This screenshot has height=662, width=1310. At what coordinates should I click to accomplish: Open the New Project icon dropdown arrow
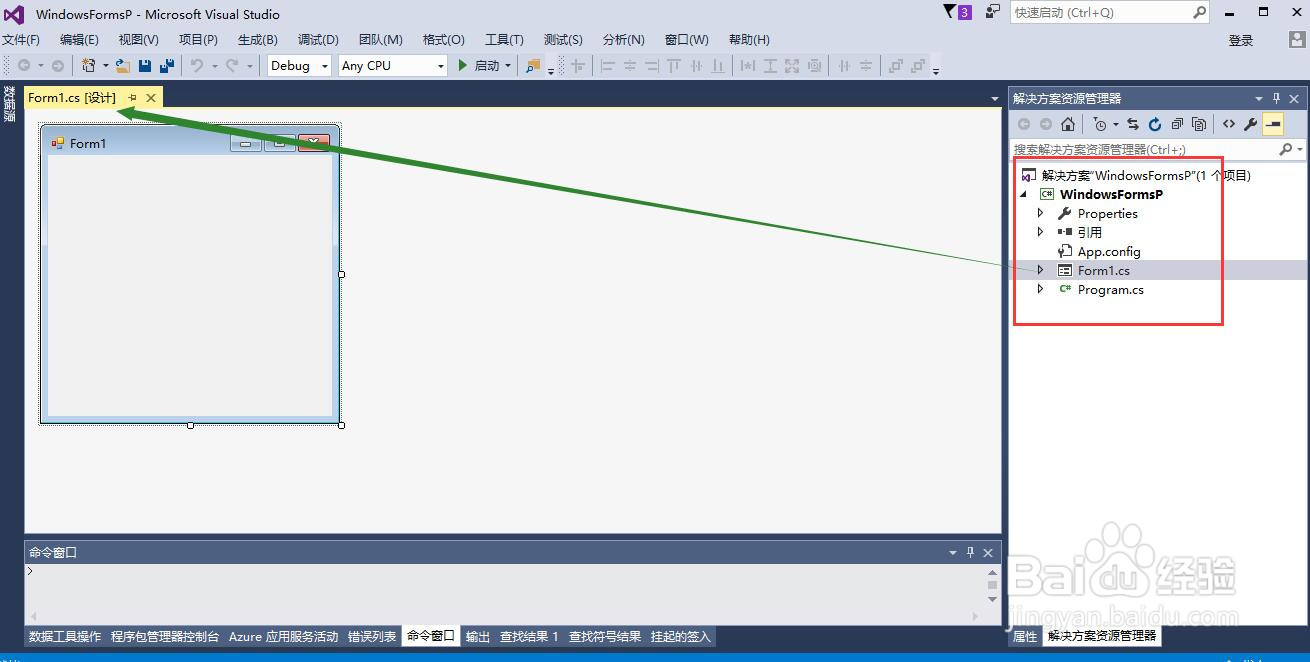[104, 66]
